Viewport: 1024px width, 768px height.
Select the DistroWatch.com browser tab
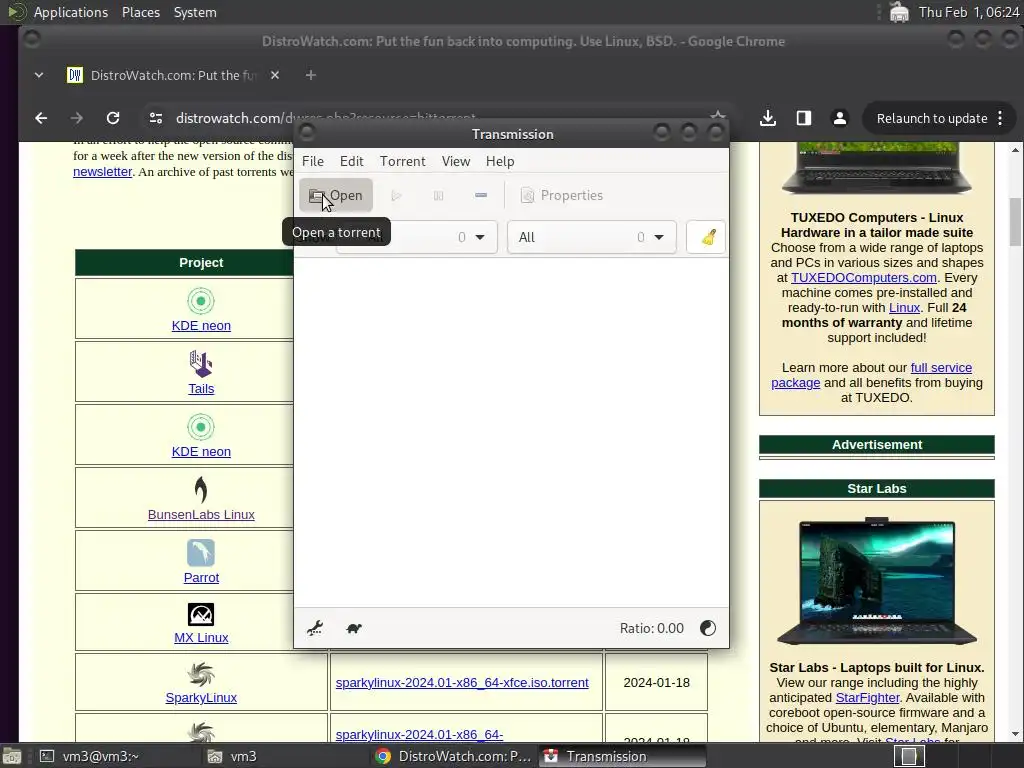point(173,75)
